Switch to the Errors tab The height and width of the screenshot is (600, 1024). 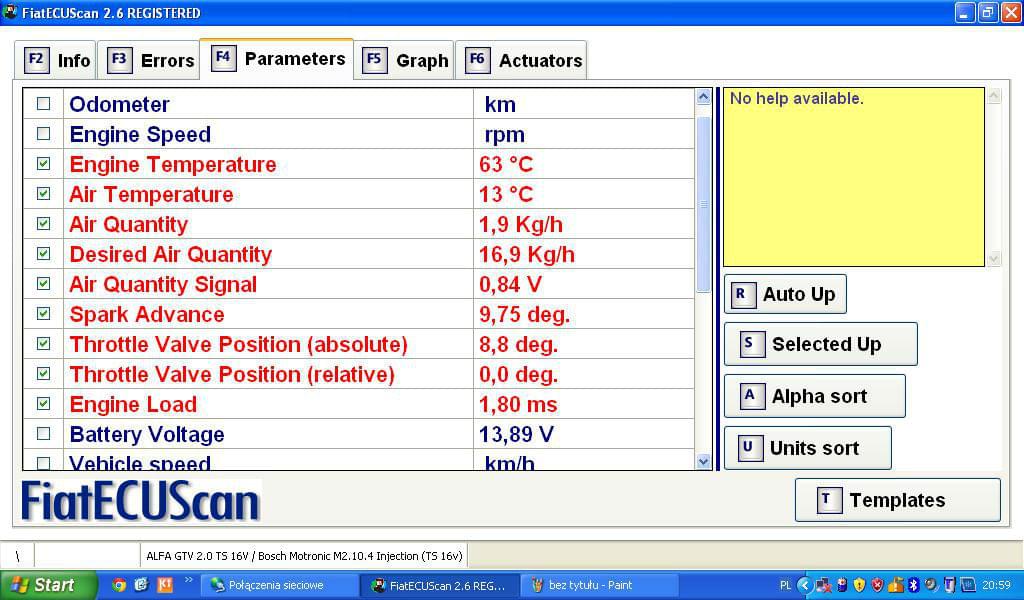[x=149, y=60]
